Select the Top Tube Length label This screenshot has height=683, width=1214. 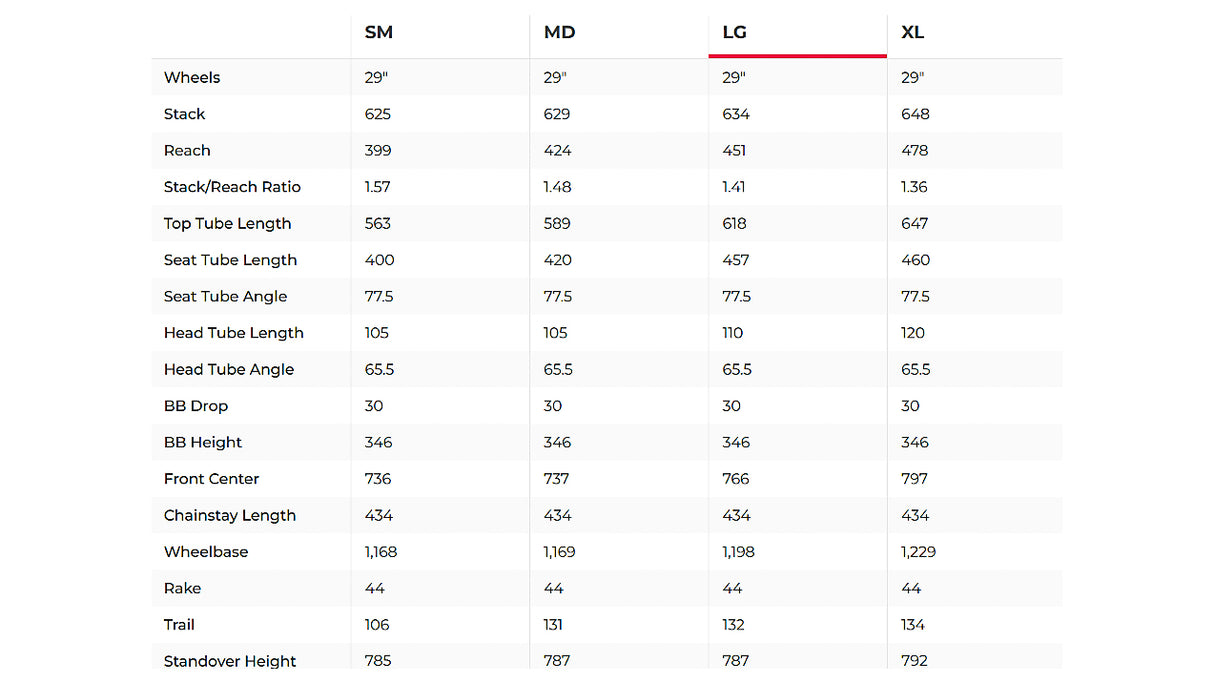pos(228,224)
